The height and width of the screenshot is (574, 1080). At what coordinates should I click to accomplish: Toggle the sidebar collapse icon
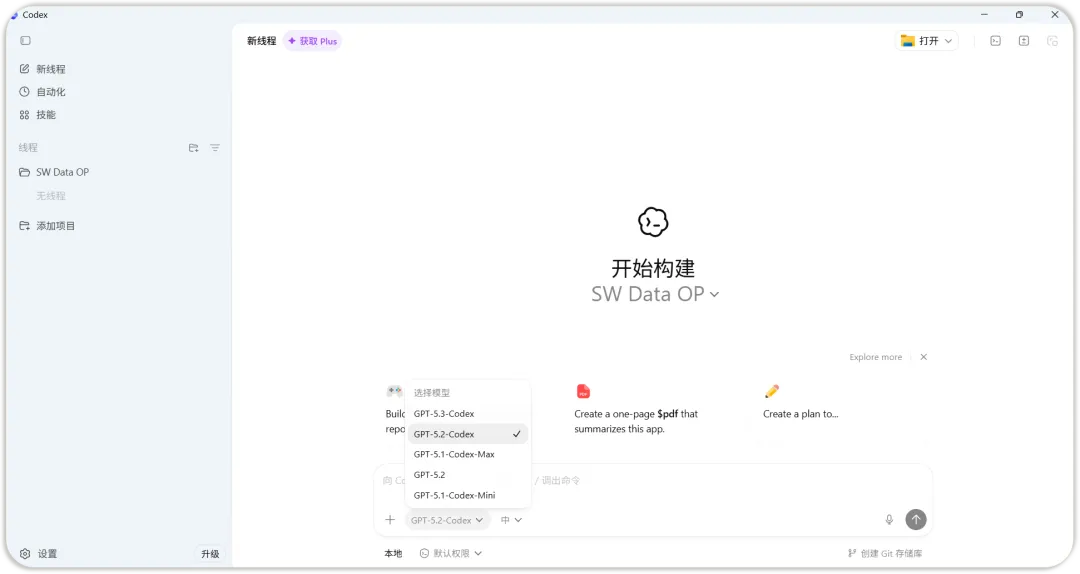pyautogui.click(x=25, y=41)
